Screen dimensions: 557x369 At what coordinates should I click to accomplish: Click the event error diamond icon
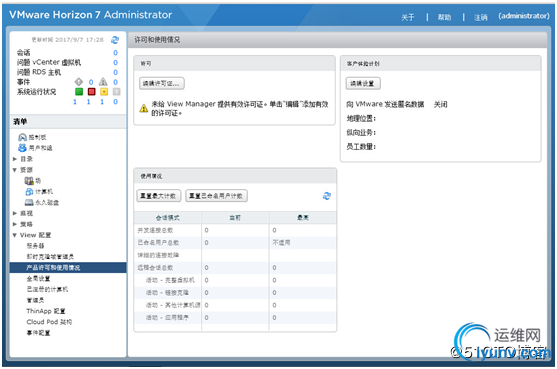tap(79, 82)
